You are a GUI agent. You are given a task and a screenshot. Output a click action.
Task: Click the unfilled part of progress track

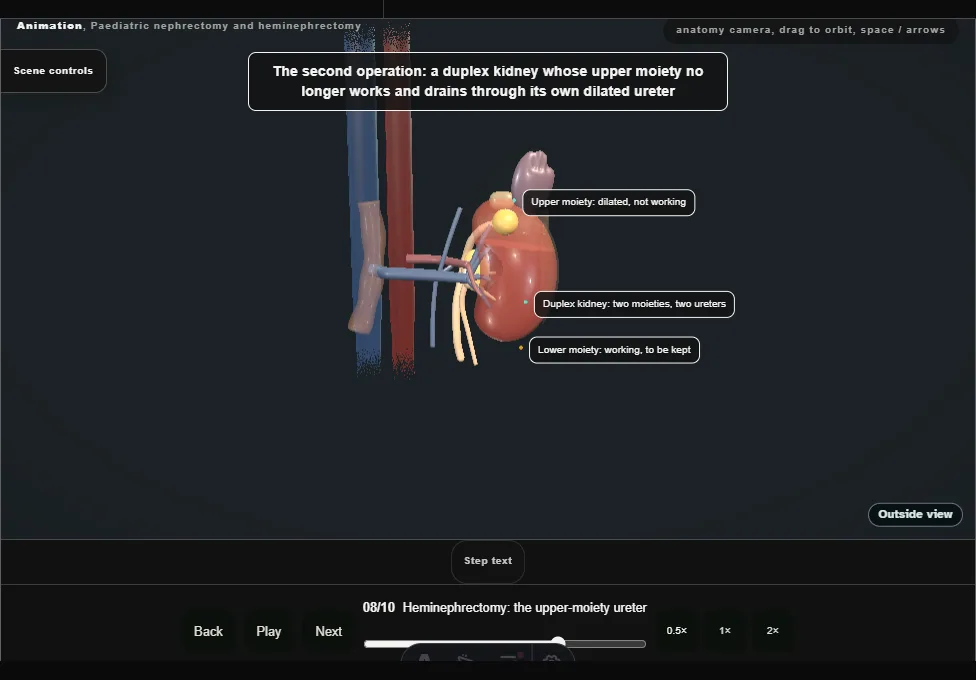(x=605, y=644)
